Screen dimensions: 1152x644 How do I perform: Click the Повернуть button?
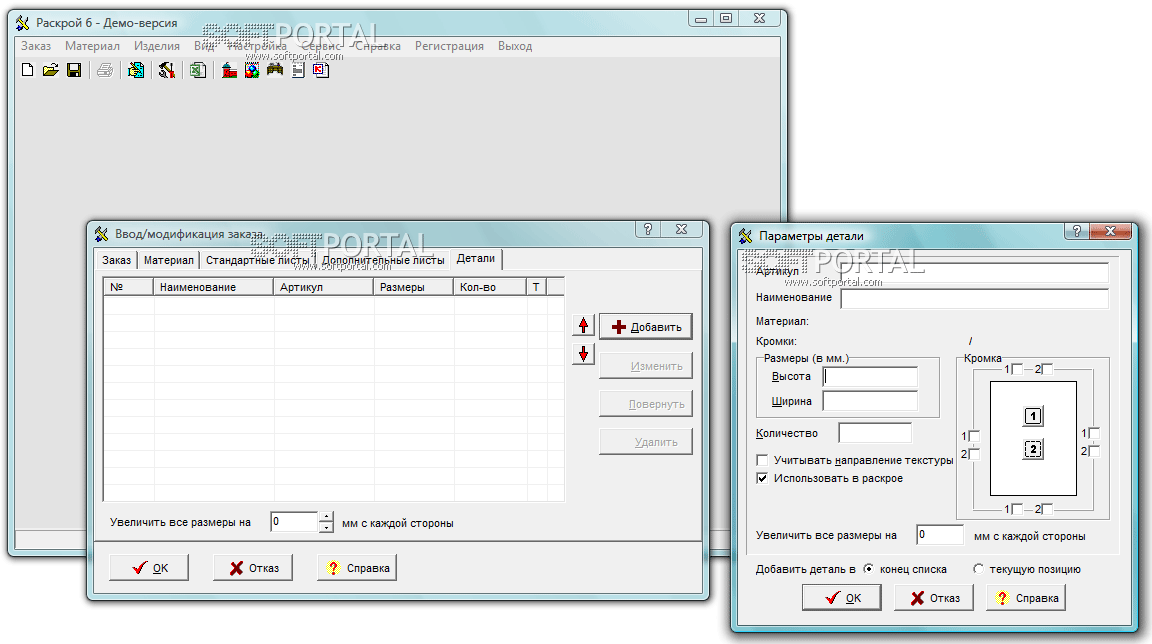click(x=646, y=404)
